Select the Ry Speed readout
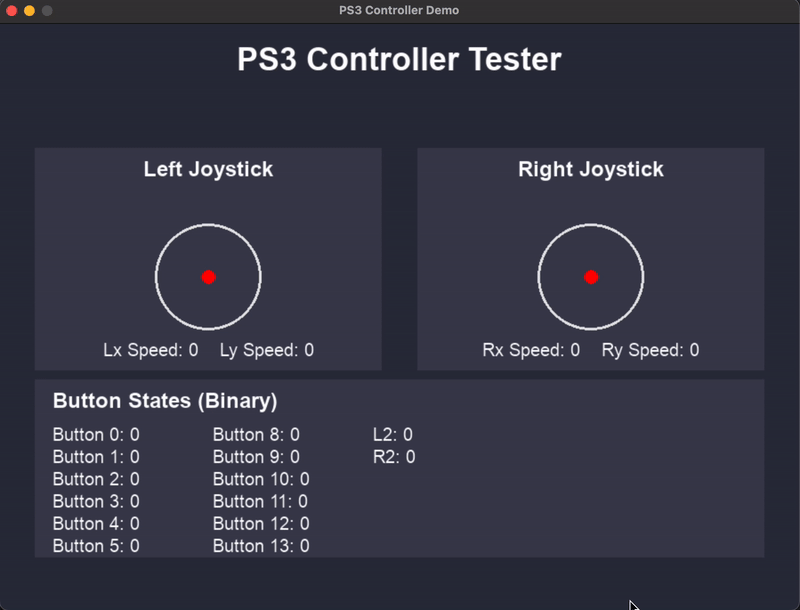This screenshot has height=610, width=800. pos(651,350)
